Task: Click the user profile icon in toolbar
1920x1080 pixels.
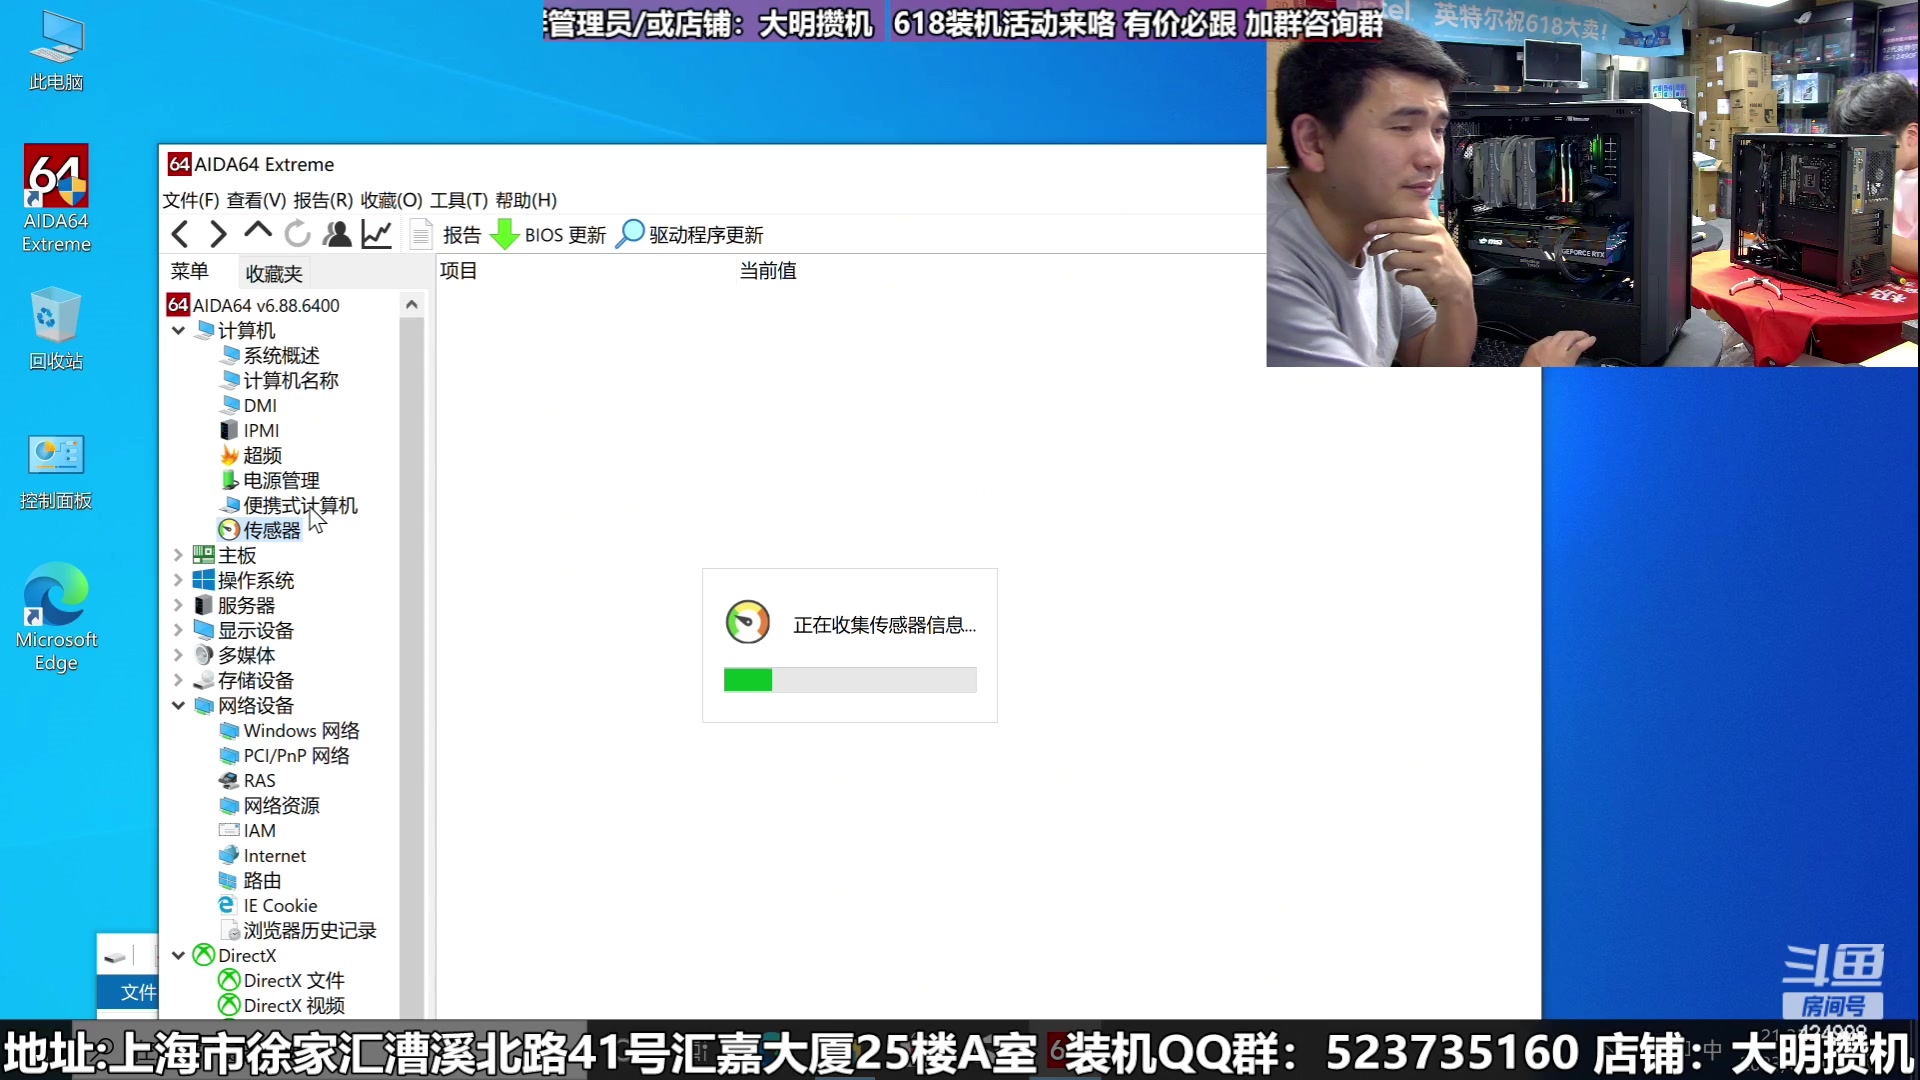Action: 338,235
